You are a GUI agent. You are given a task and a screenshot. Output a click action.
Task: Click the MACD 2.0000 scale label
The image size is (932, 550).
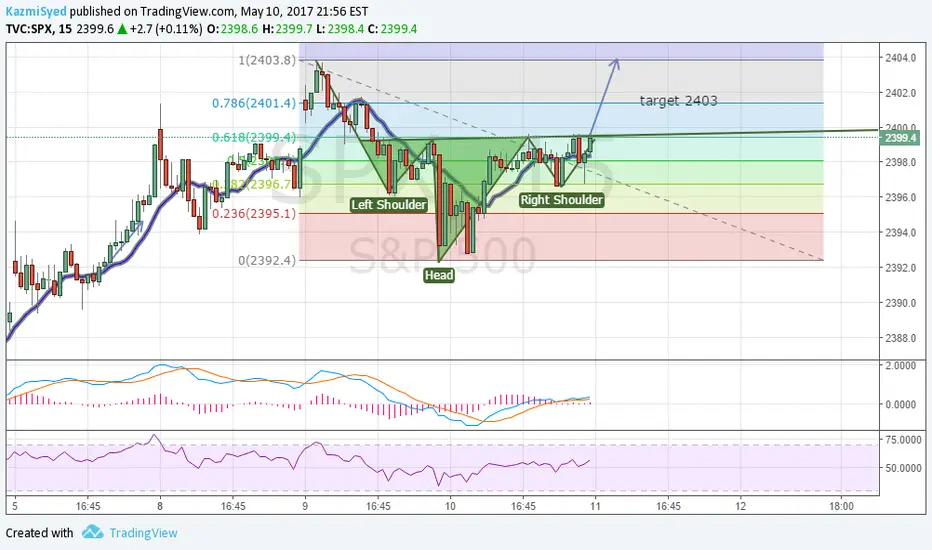click(x=900, y=365)
